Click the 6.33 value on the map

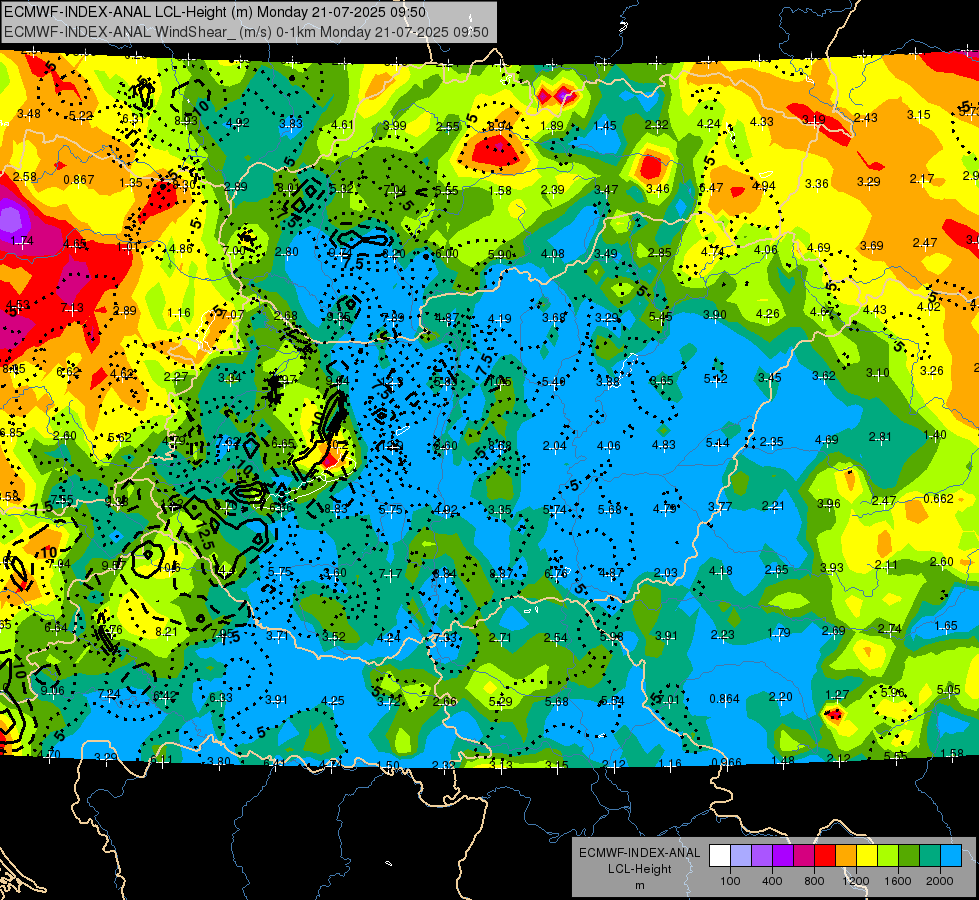220,698
